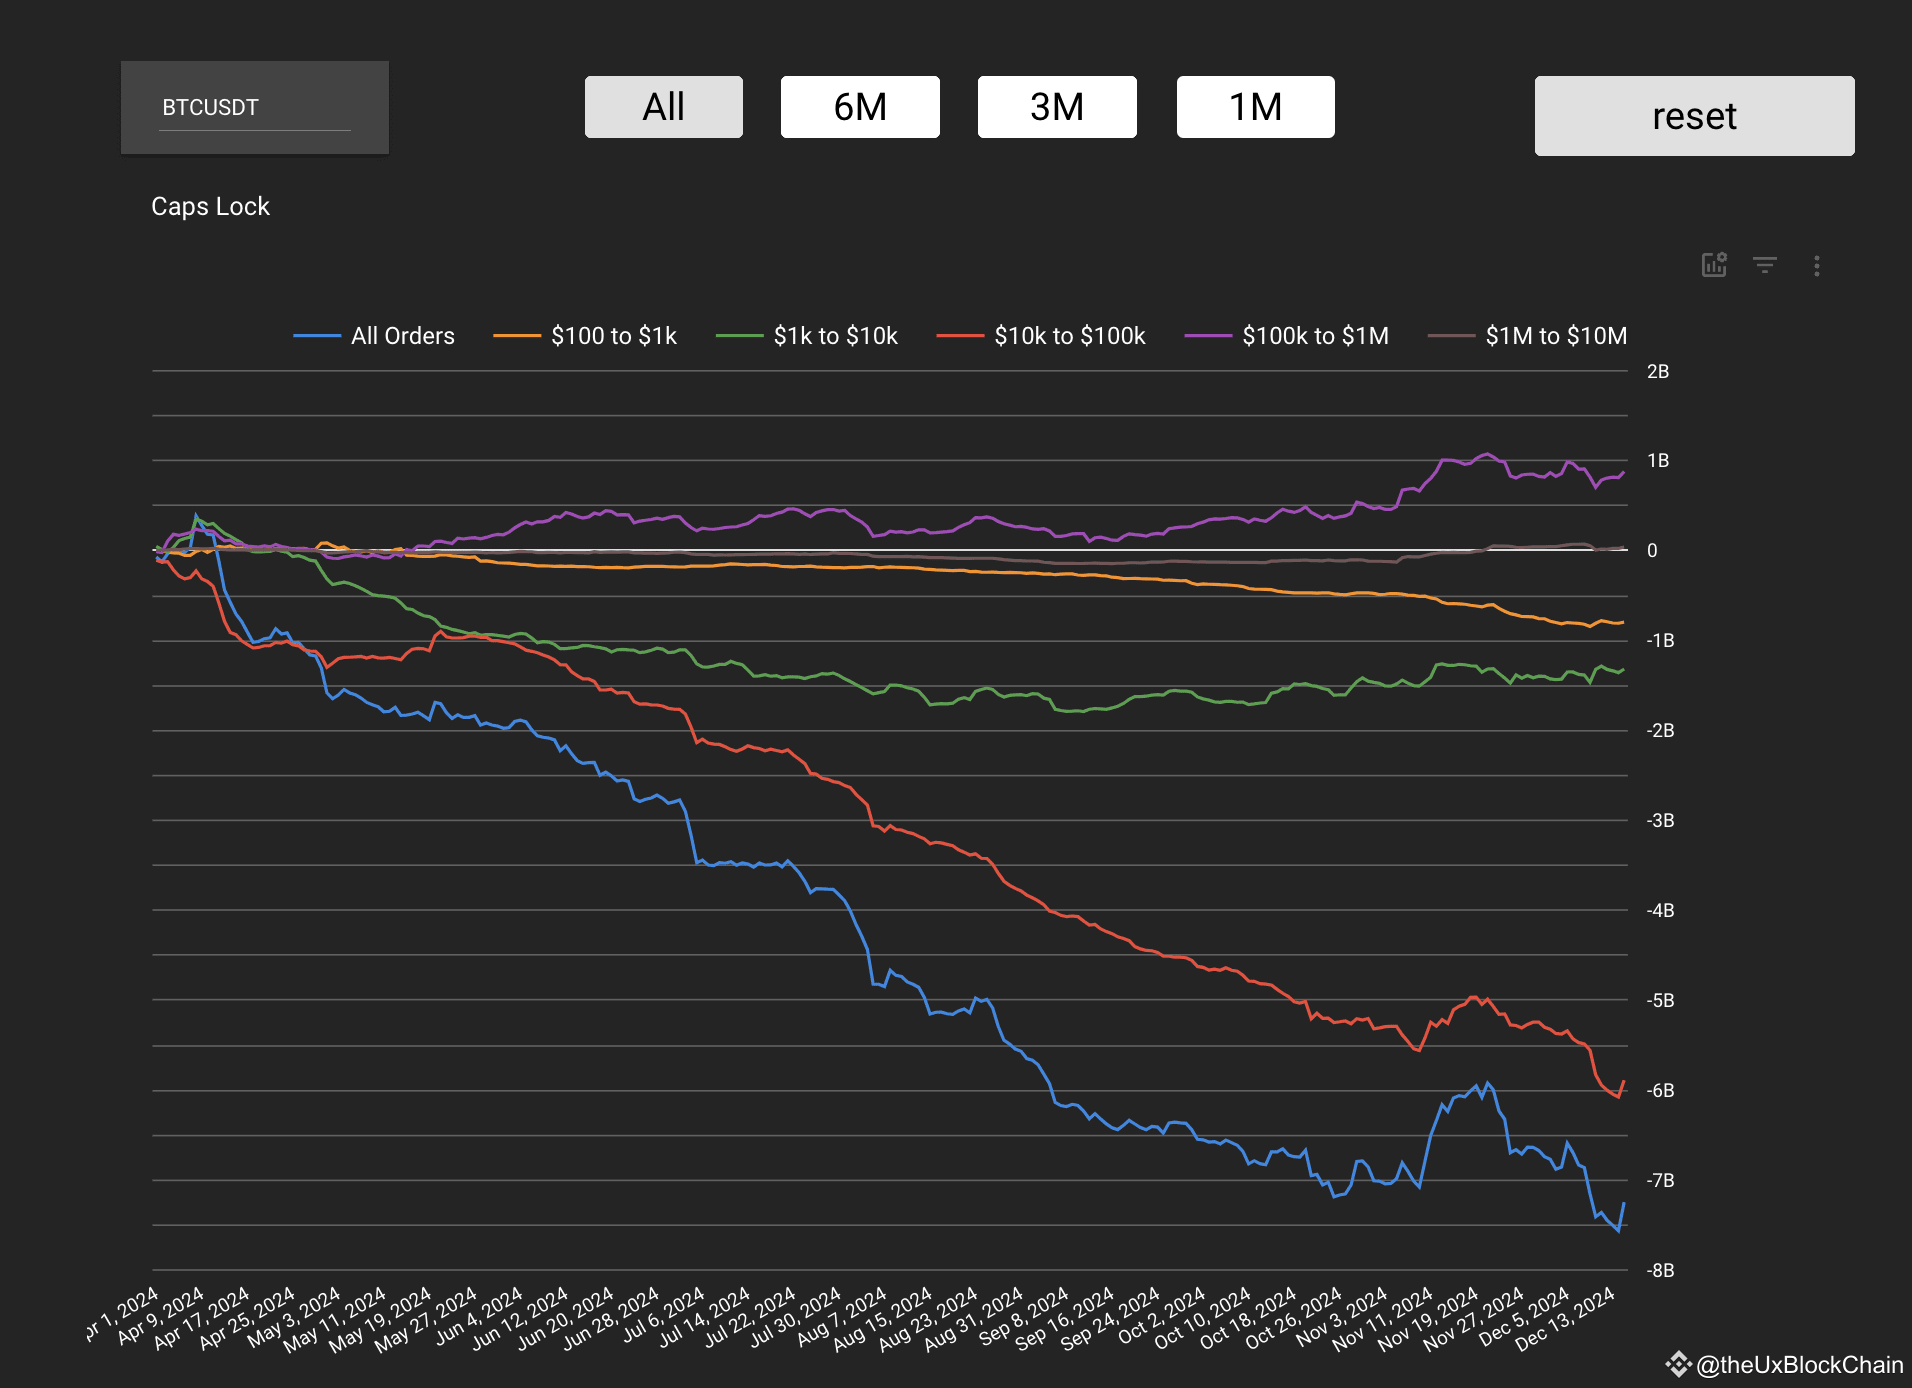Open the three-dot options menu icon

pos(1817,265)
